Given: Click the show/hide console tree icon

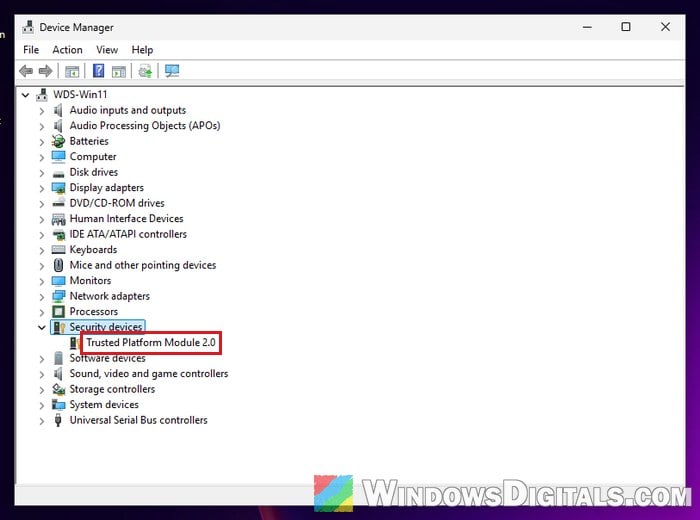Looking at the screenshot, I should coord(72,71).
